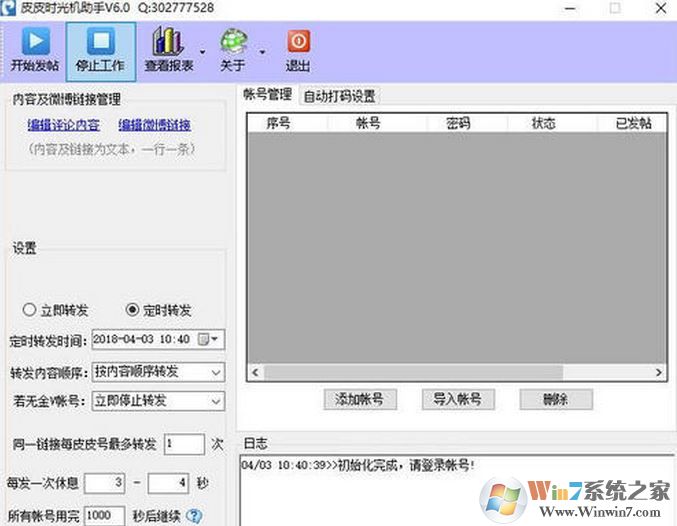Switch to the 自动打码设置 tab
Viewport: 677px width, 526px height.
click(x=339, y=96)
